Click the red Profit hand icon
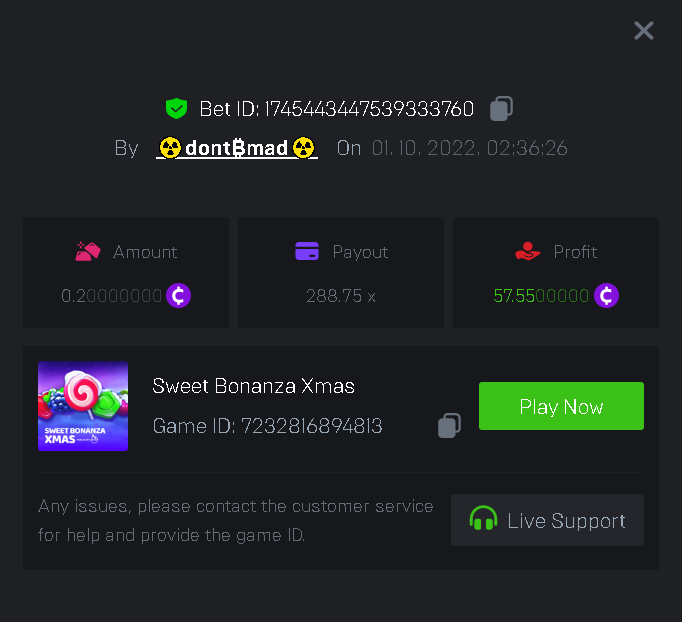The width and height of the screenshot is (682, 622). point(528,252)
